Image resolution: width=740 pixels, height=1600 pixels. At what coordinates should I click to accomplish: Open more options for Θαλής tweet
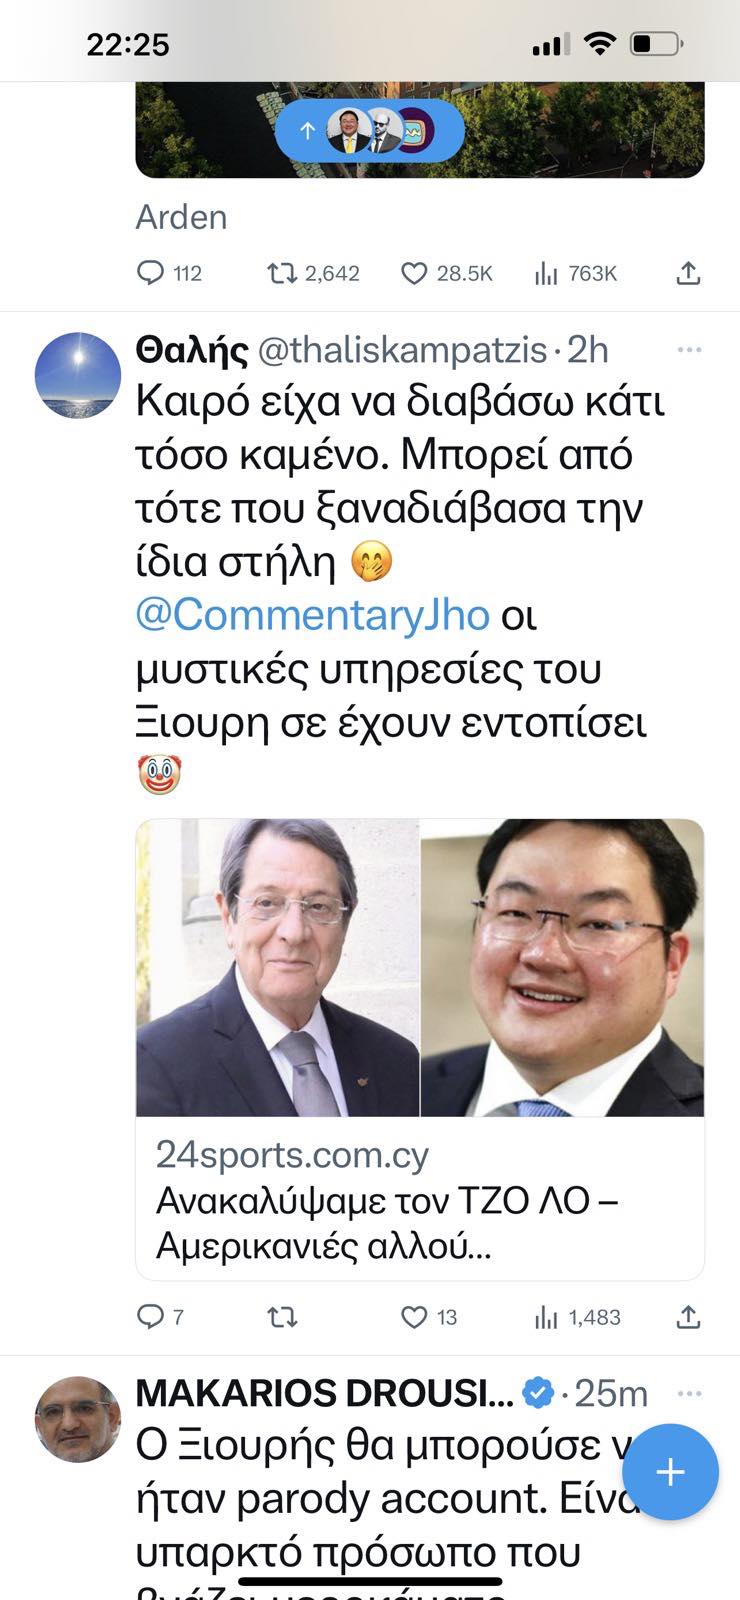(690, 350)
